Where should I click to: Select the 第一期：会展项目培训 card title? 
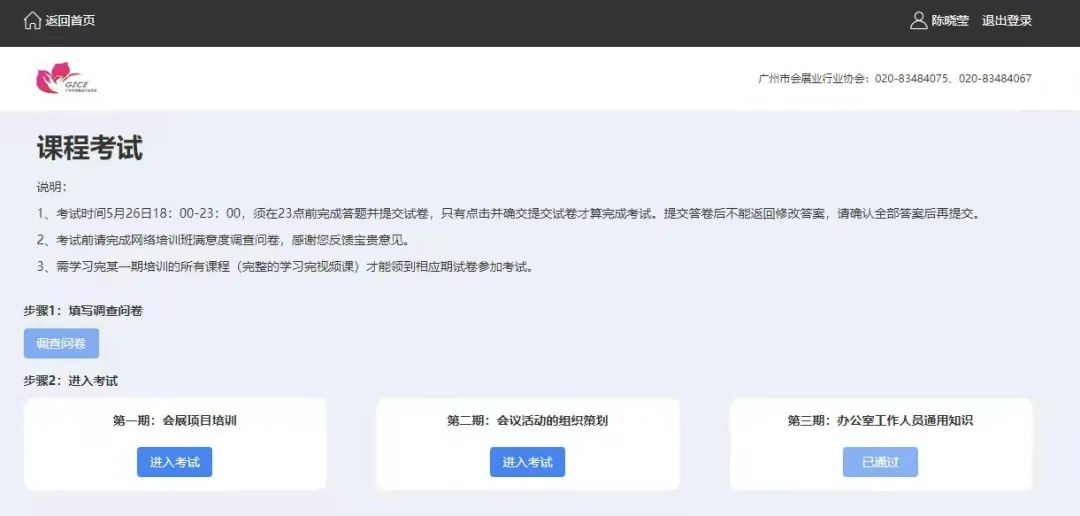point(175,421)
